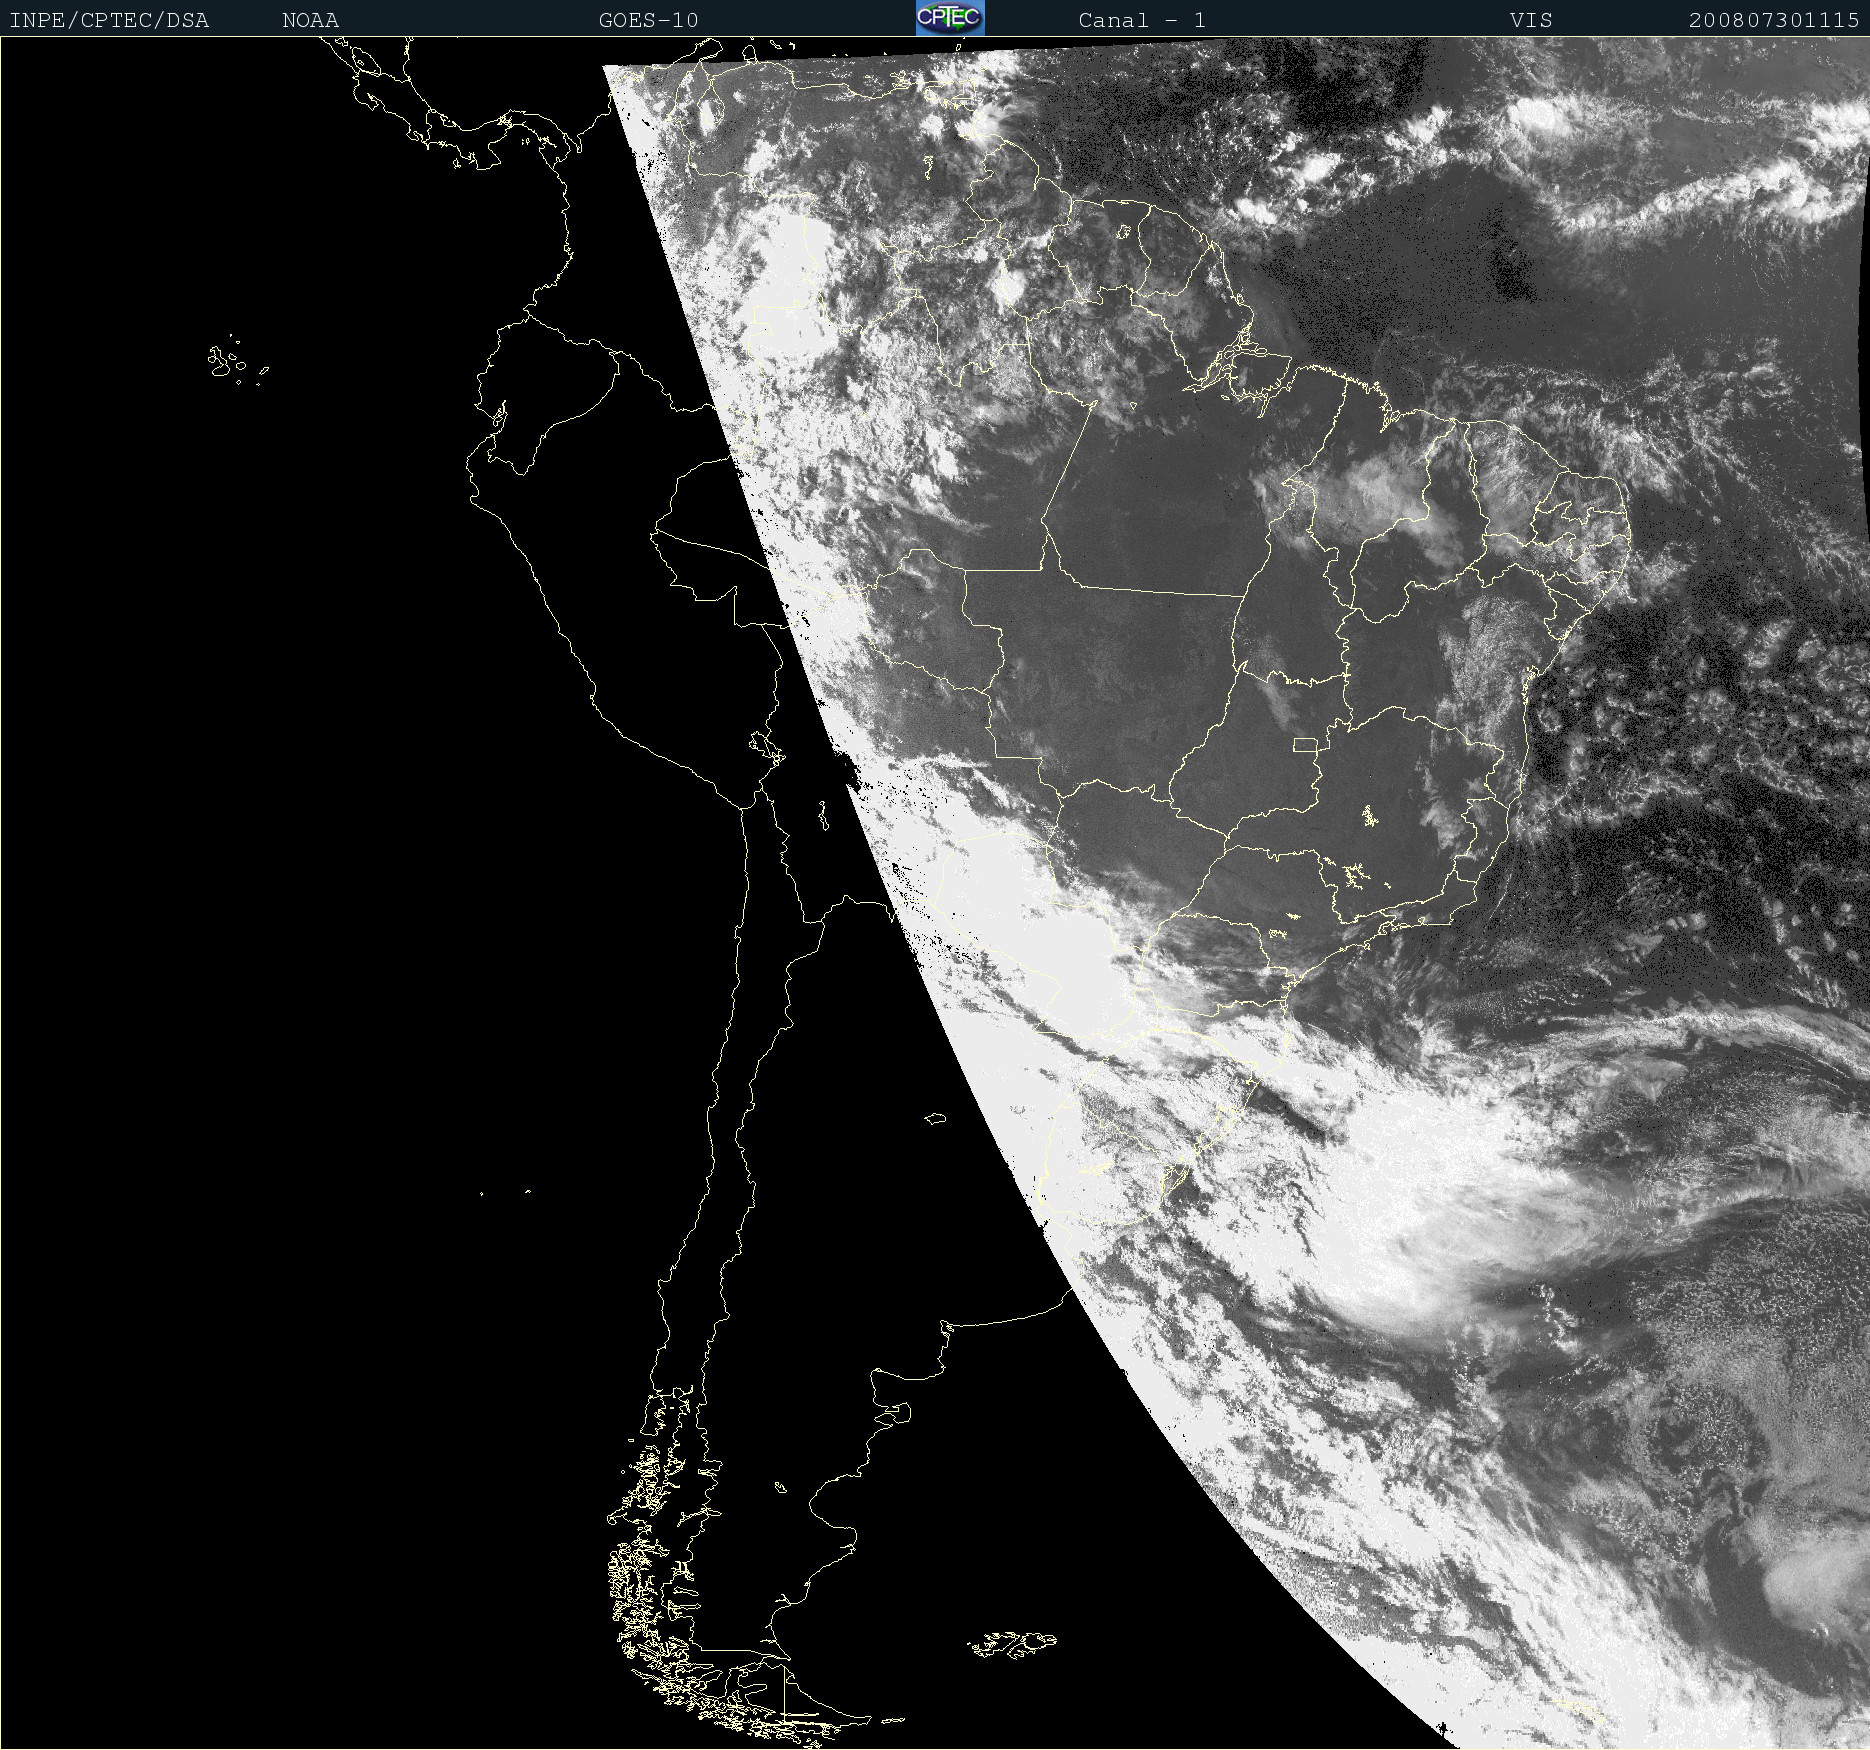Click the GOES-10 satellite label
The width and height of the screenshot is (1870, 1750).
[x=649, y=20]
